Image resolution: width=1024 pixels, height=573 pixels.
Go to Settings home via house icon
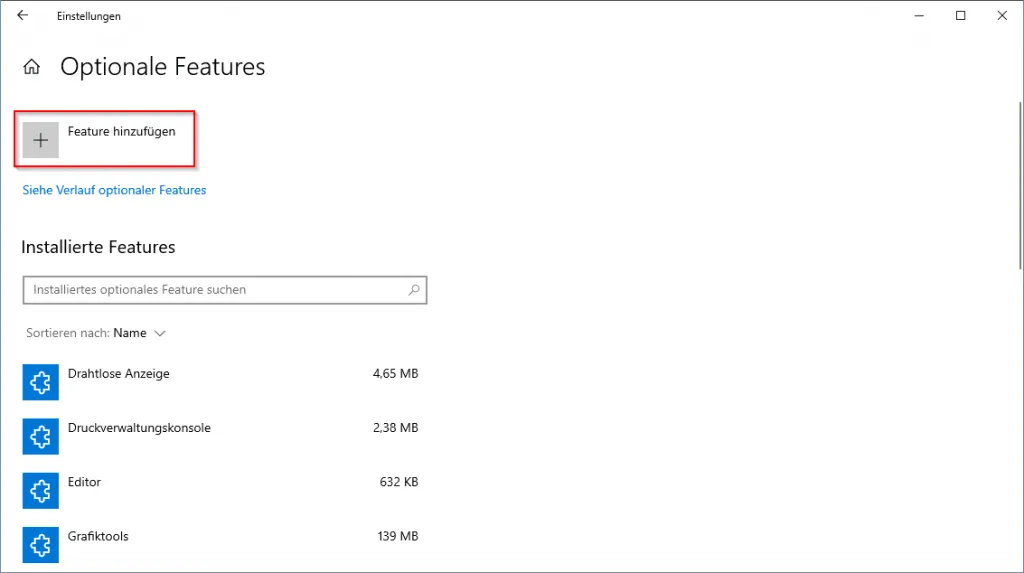pyautogui.click(x=32, y=68)
